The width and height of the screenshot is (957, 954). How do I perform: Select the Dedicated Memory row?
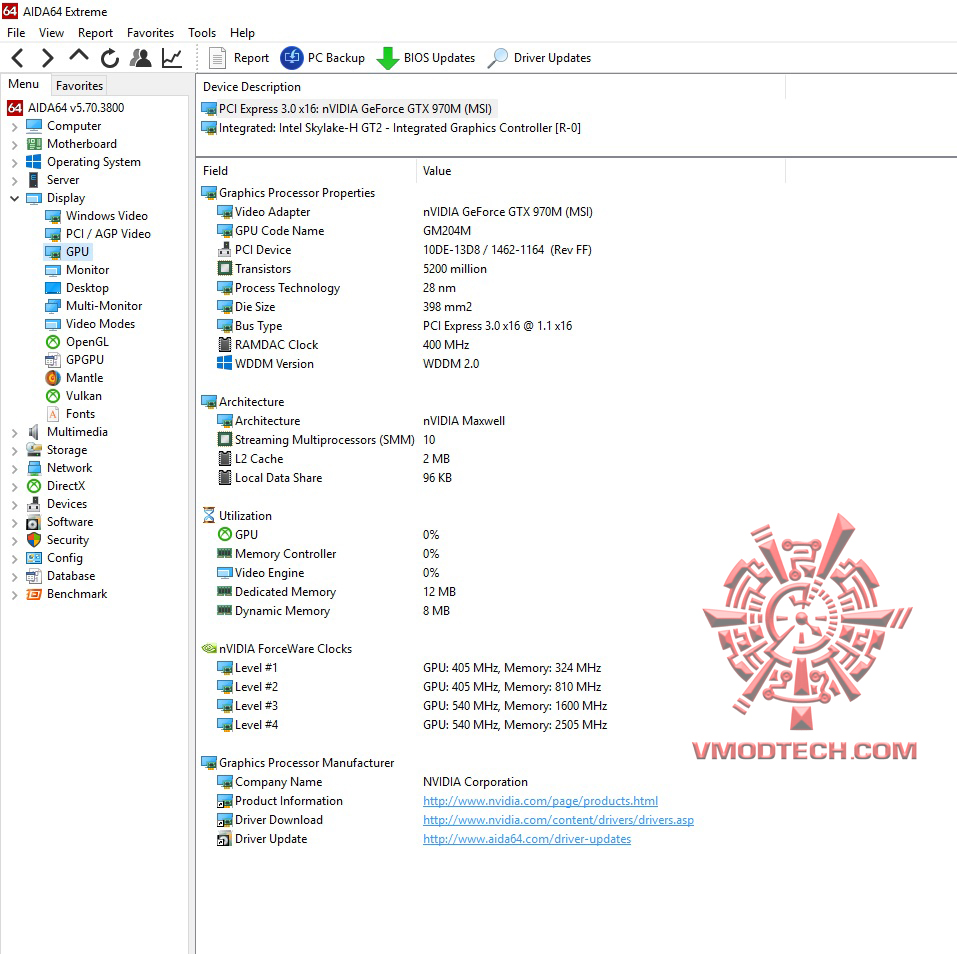337,591
